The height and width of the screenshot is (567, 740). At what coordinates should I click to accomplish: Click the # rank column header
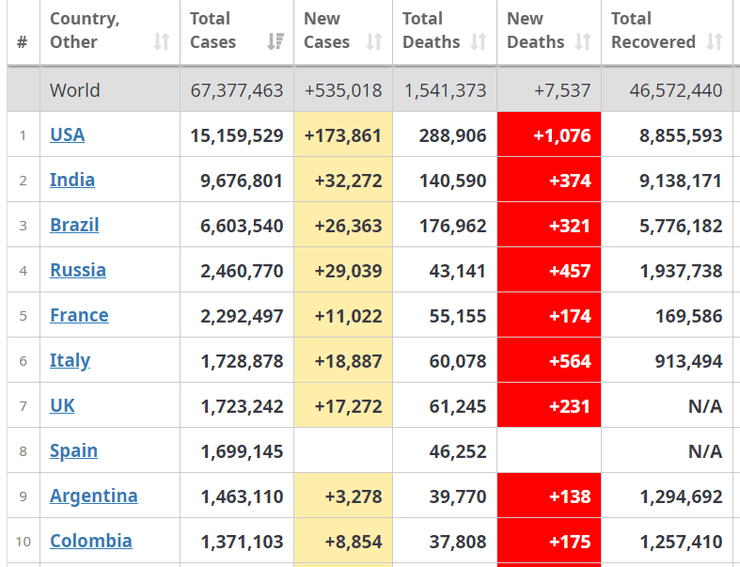[x=22, y=42]
